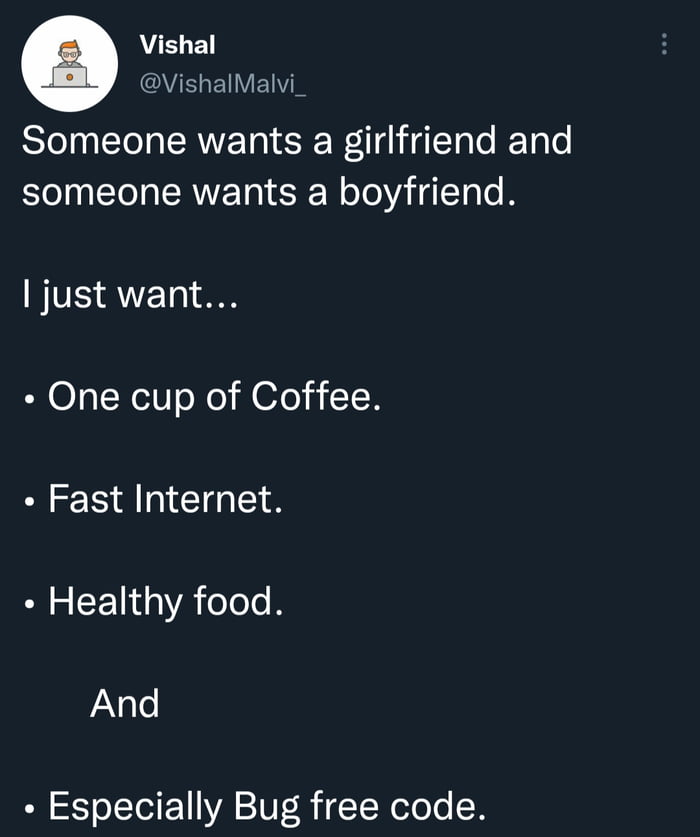Screen dimensions: 700x837
Task: Click the line "Someone wants a girlfriend and"
Action: (297, 140)
